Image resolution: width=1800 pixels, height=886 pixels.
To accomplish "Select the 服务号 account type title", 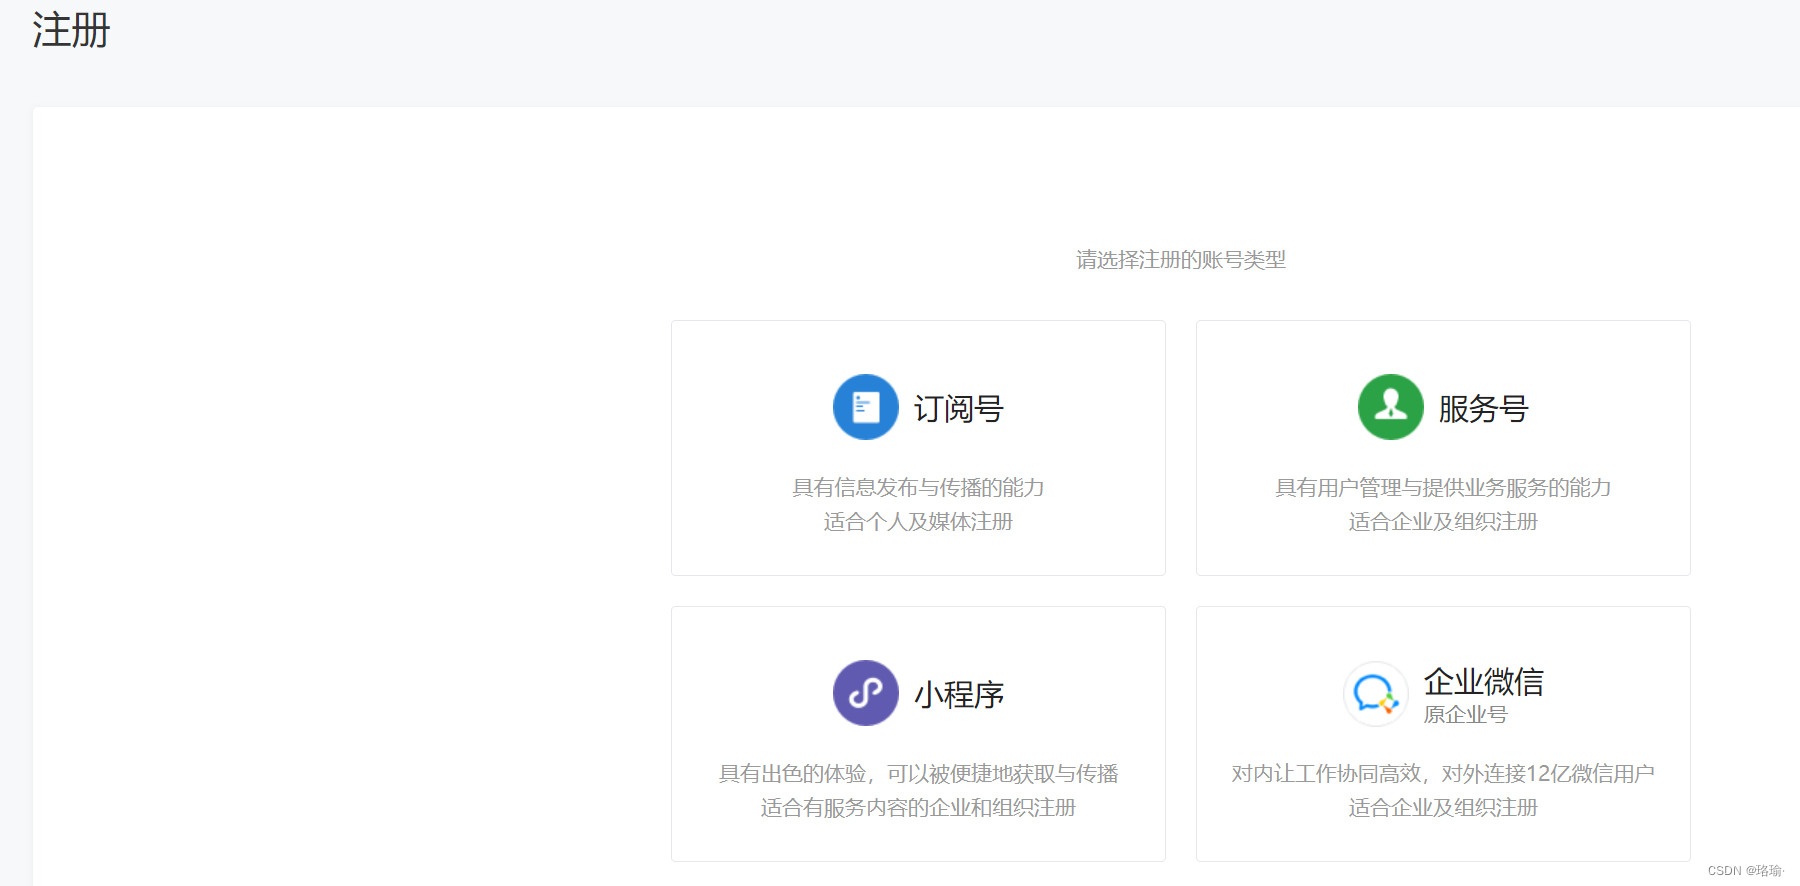I will pyautogui.click(x=1484, y=409).
